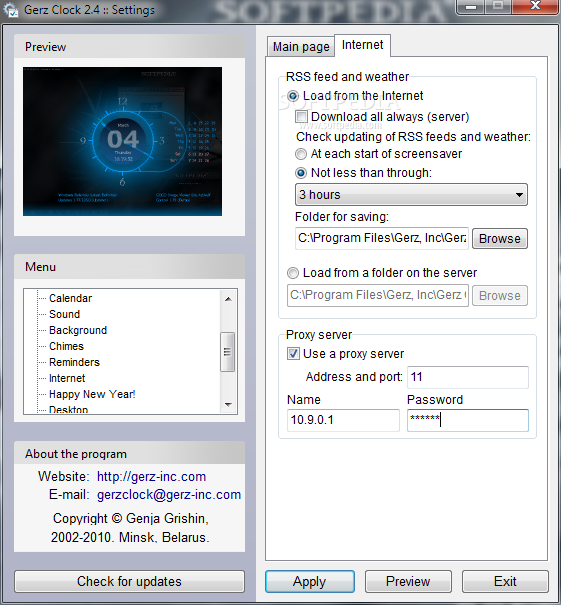Select the Internet tab
Screen dimensions: 561x605
point(362,45)
